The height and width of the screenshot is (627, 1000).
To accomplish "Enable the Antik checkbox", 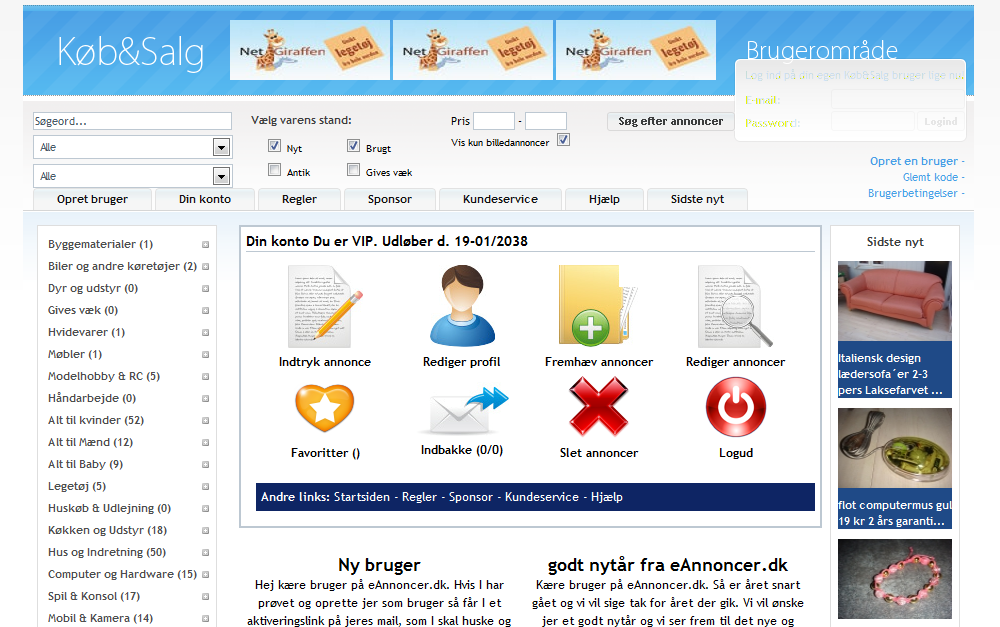I will point(274,171).
